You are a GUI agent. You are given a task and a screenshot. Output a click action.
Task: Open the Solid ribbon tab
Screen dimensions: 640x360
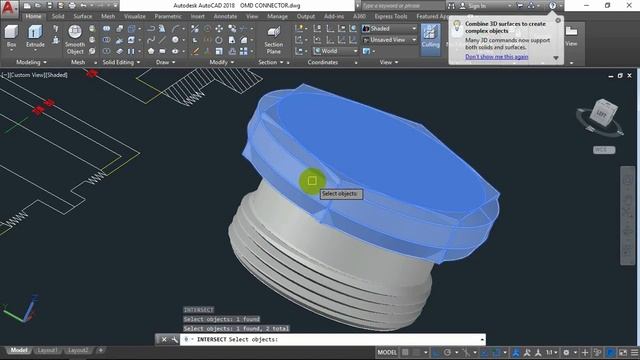tap(58, 16)
